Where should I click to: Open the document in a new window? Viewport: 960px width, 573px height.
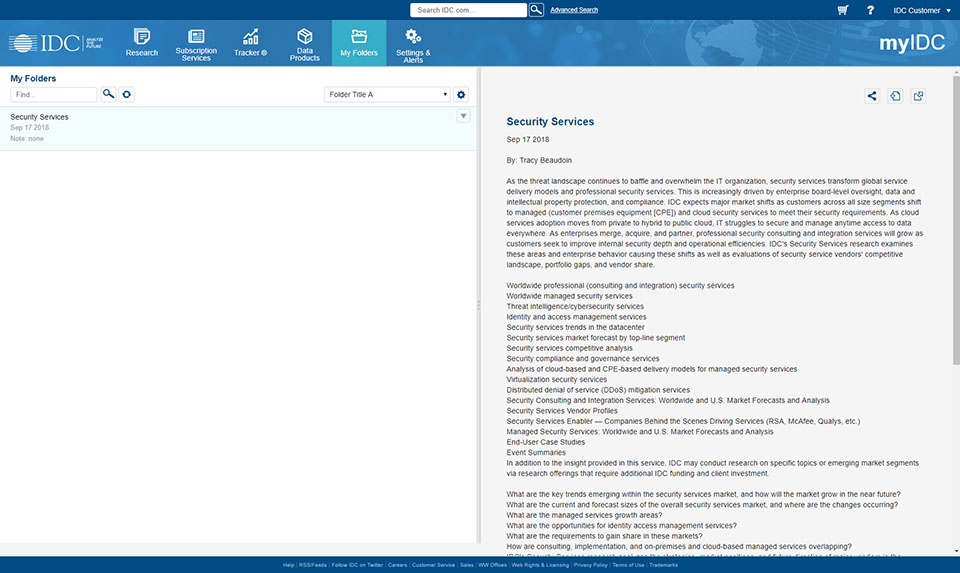pos(918,96)
